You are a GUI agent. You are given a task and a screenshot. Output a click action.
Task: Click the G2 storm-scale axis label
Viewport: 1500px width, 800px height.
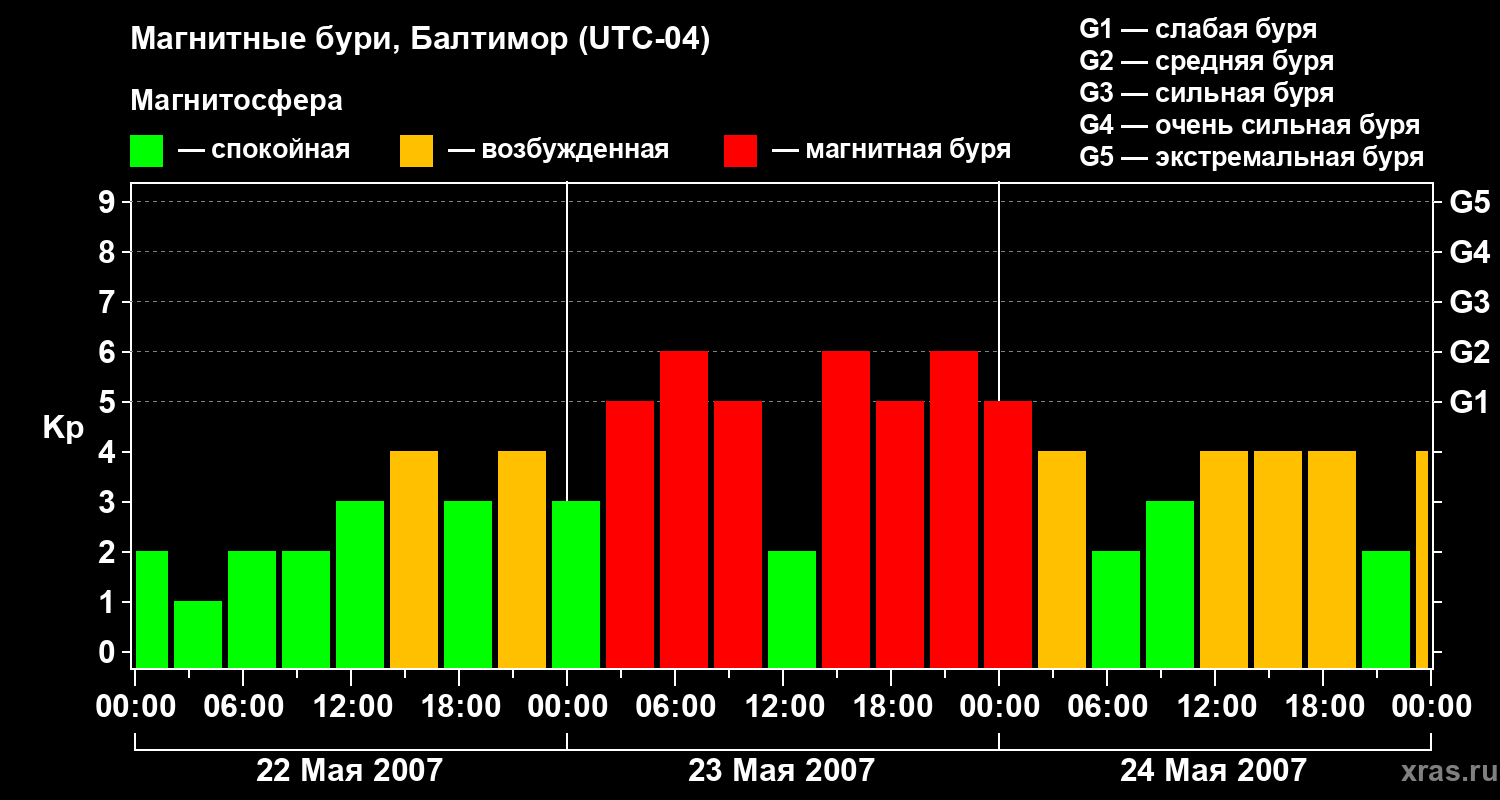pos(1469,353)
